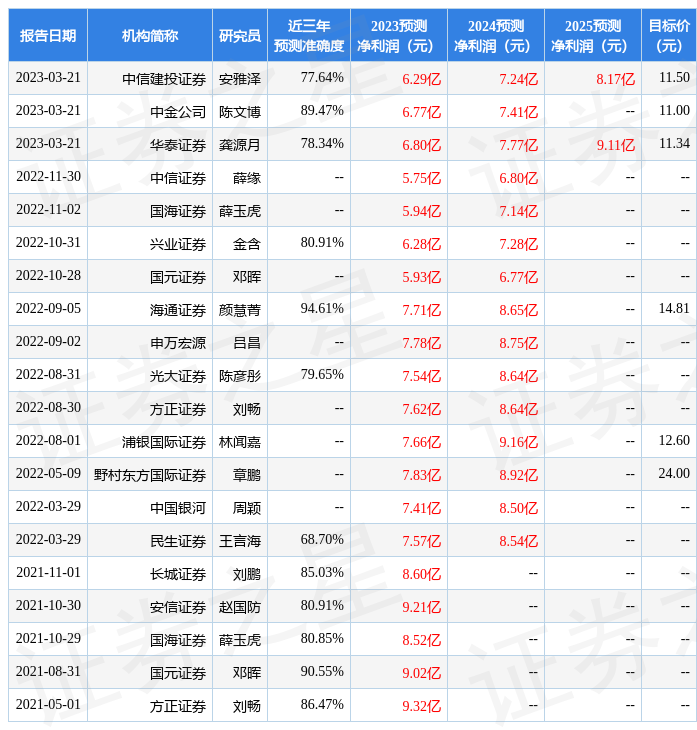This screenshot has height=730, width=697.
Task: Select researcher 金含
Action: point(247,244)
